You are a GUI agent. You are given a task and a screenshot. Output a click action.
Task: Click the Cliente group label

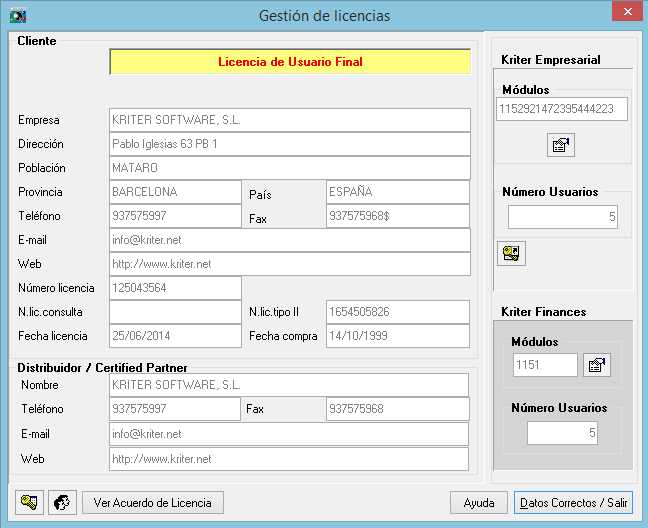37,41
